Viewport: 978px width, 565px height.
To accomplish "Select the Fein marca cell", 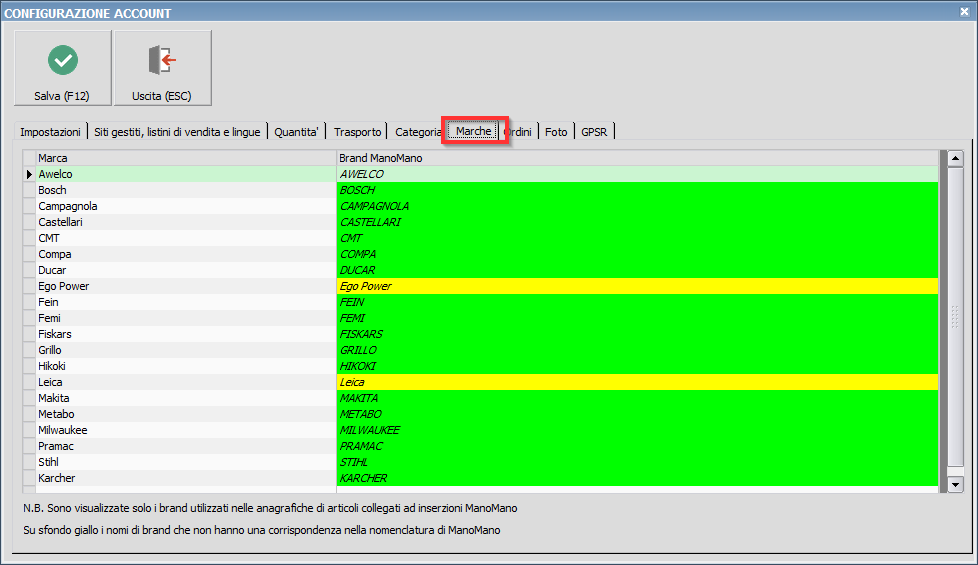I will pos(186,302).
